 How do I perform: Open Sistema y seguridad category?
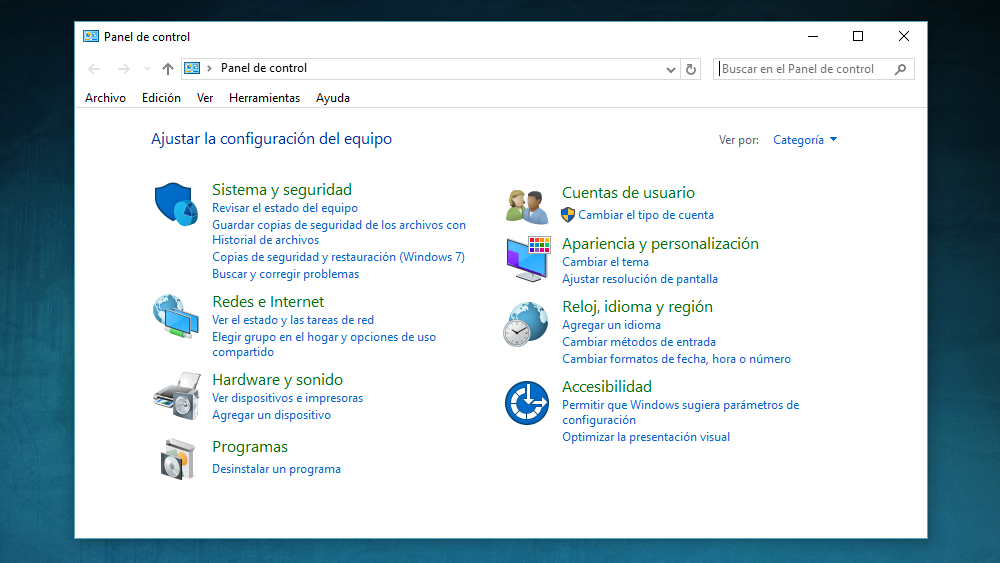click(x=282, y=189)
